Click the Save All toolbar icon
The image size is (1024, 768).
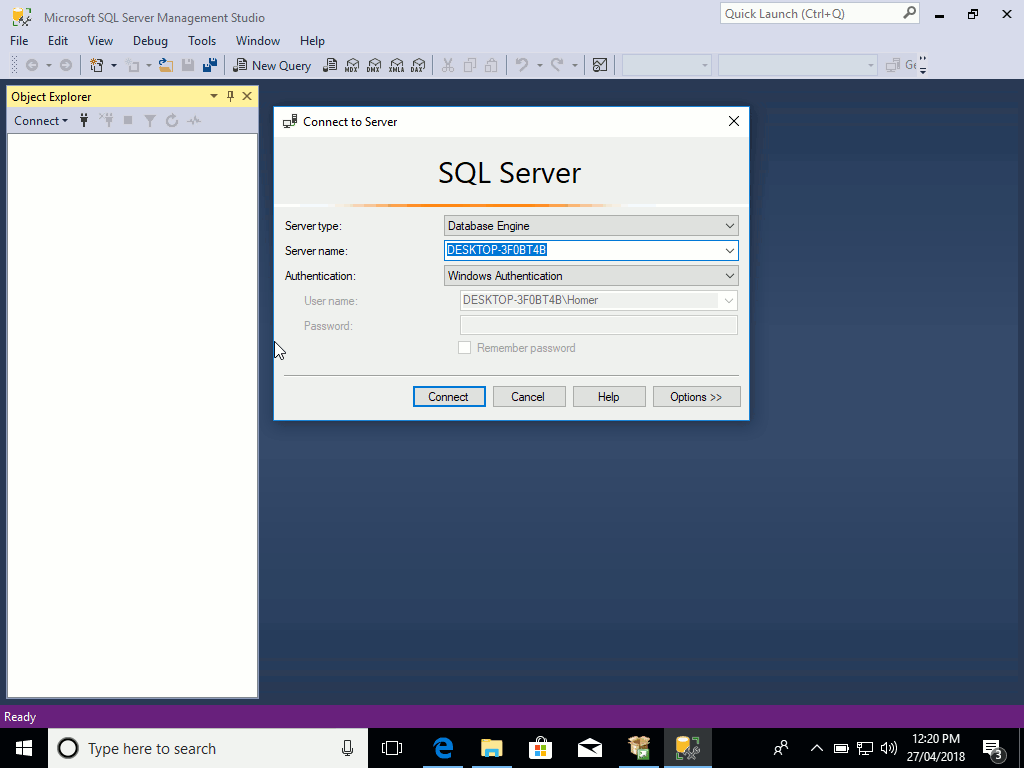pyautogui.click(x=210, y=65)
